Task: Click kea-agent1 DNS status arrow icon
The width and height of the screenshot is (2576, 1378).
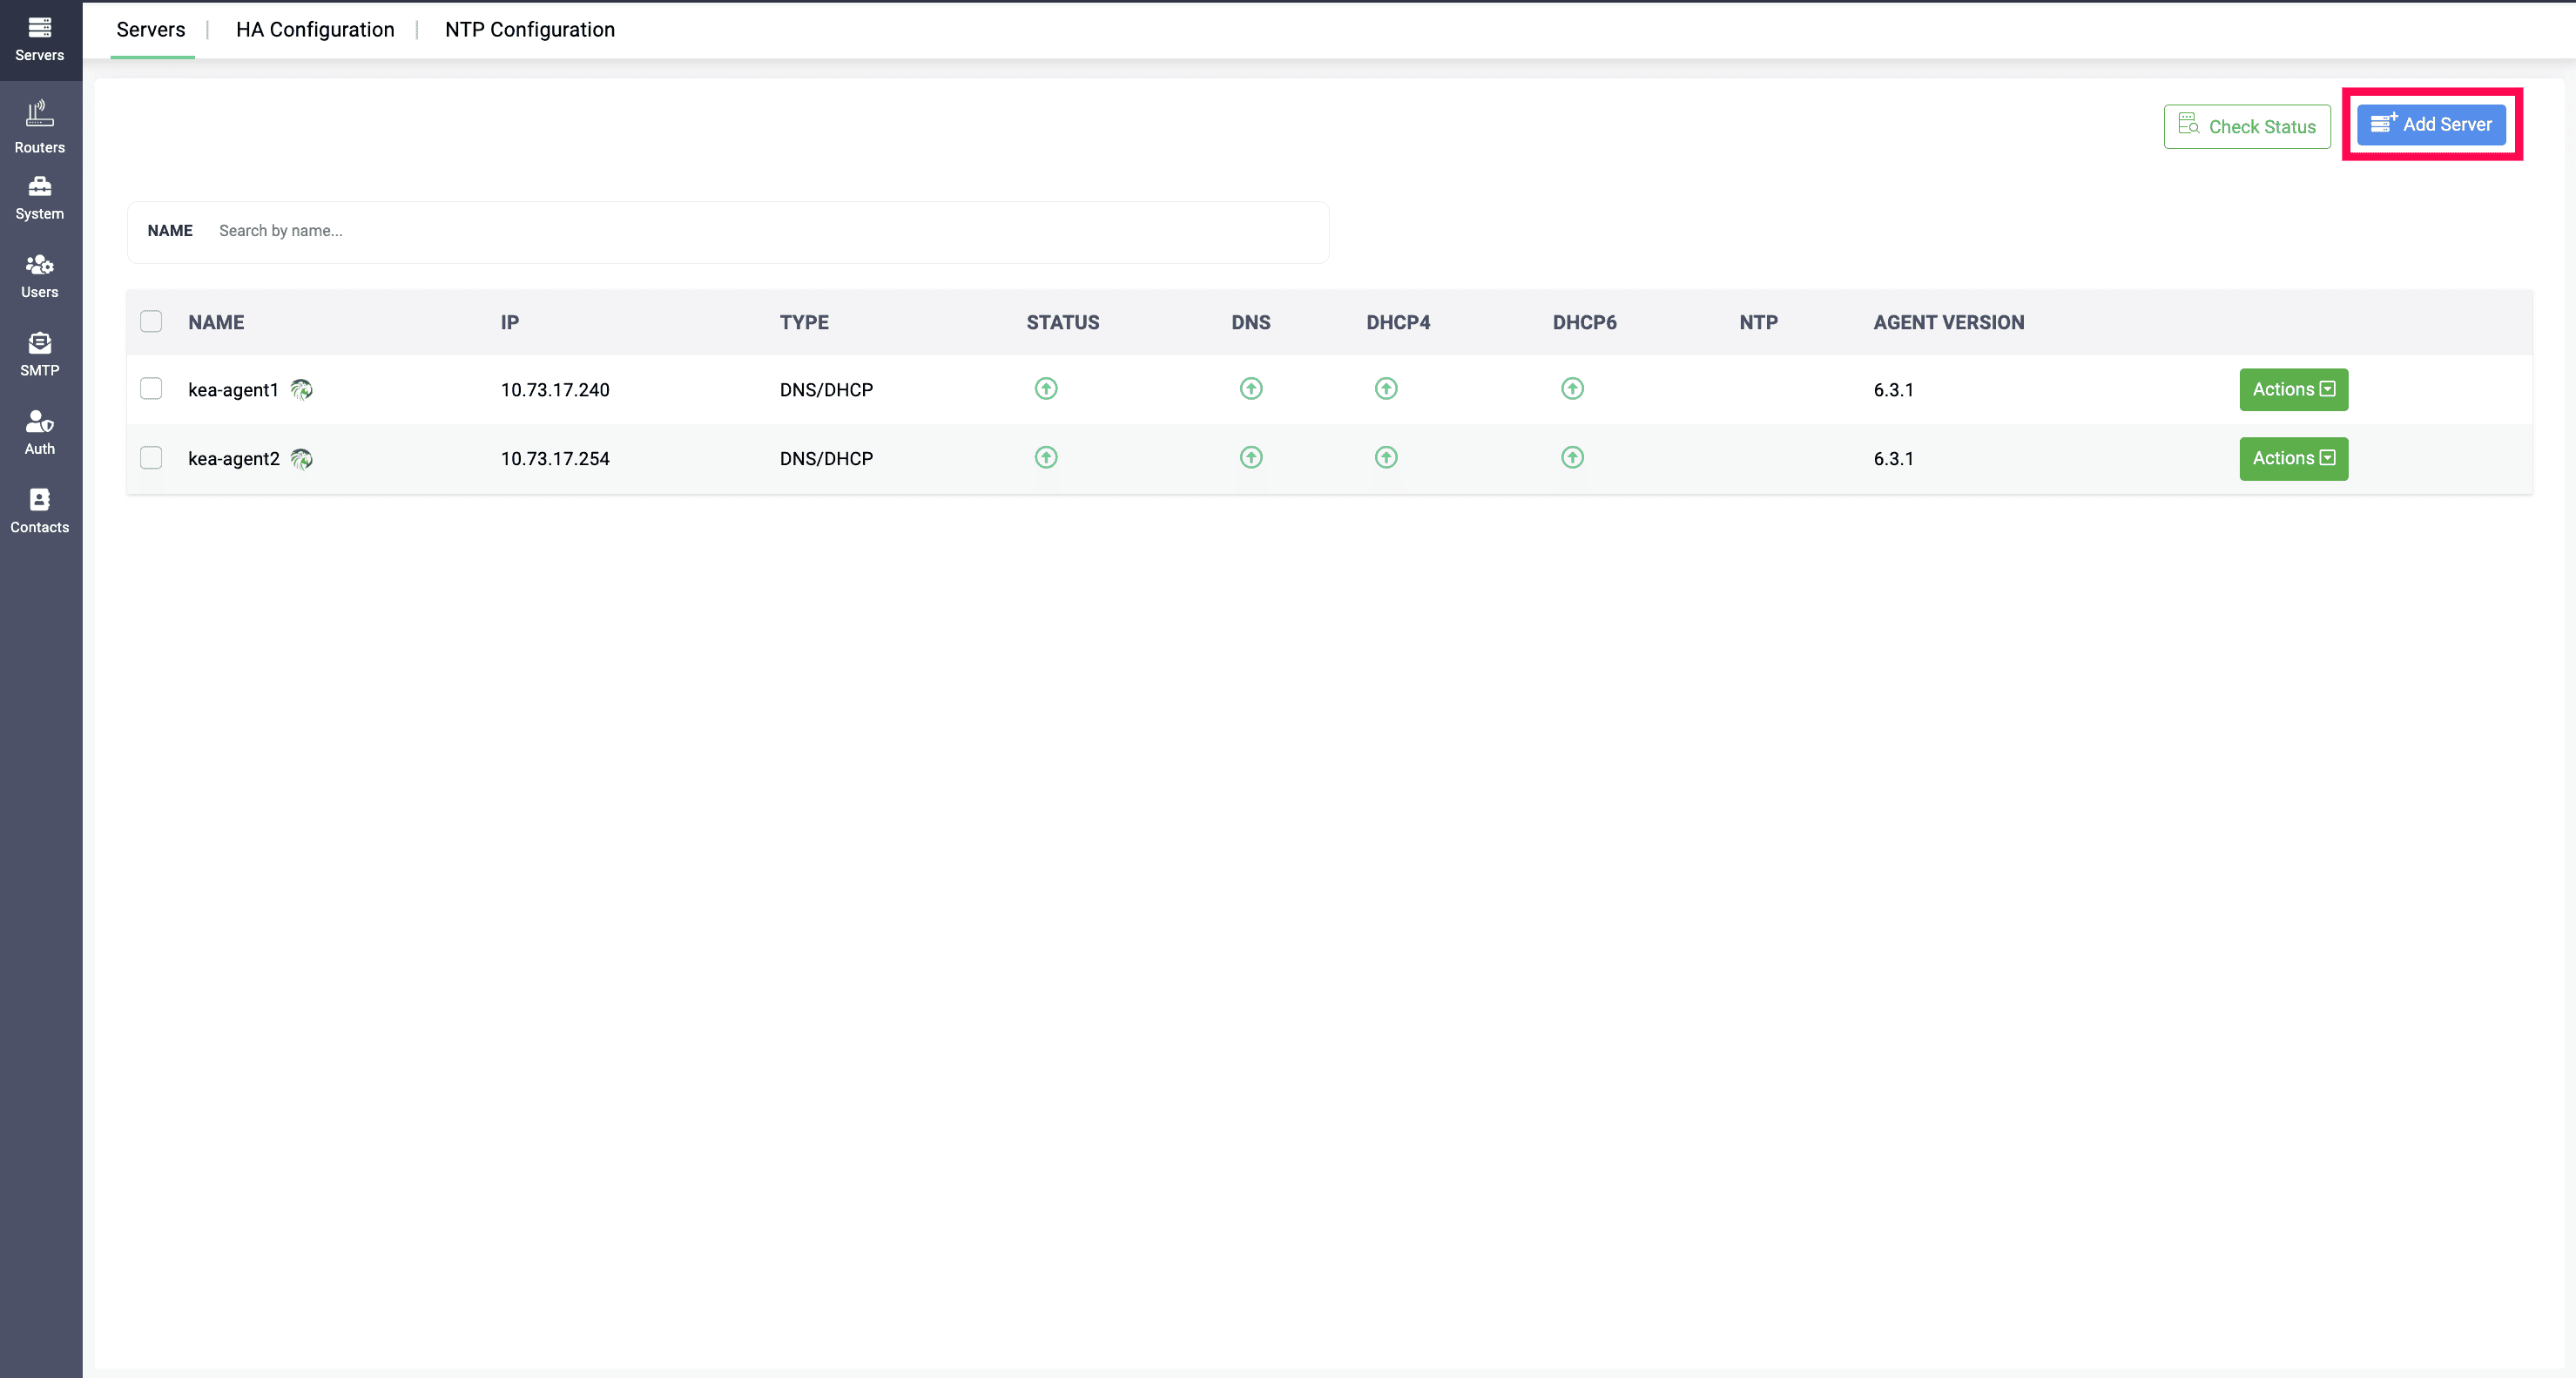Action: [x=1251, y=389]
